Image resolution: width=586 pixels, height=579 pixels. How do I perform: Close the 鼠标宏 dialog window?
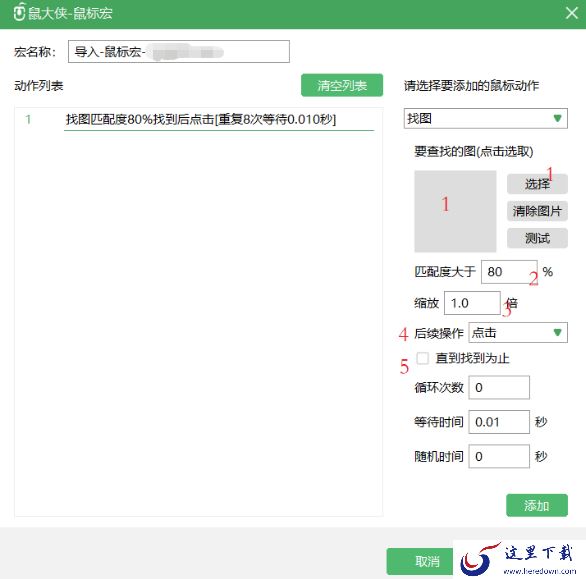click(x=571, y=13)
